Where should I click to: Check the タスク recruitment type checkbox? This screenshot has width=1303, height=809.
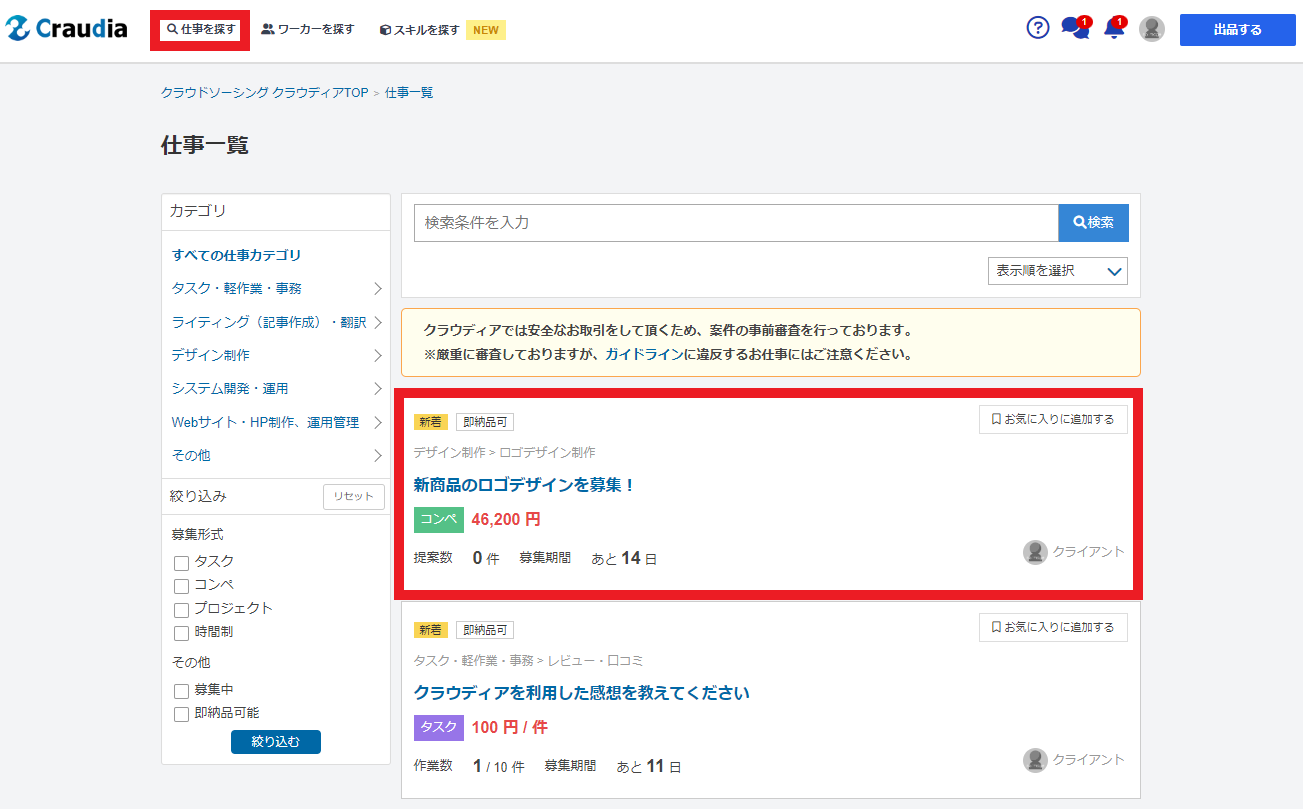(x=182, y=563)
